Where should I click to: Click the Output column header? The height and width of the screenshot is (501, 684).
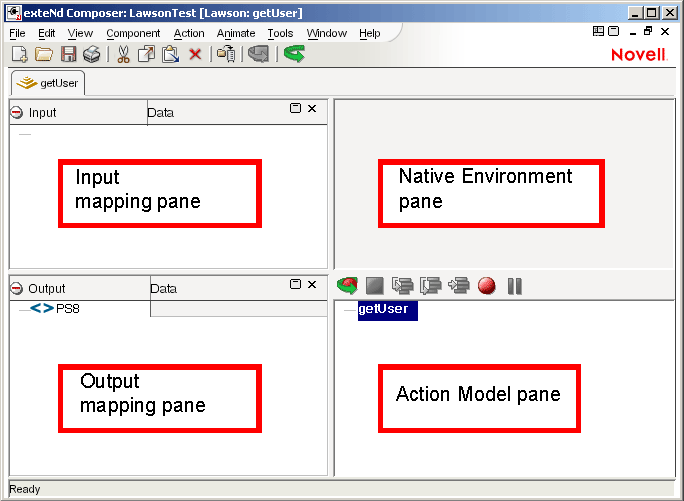click(80, 288)
